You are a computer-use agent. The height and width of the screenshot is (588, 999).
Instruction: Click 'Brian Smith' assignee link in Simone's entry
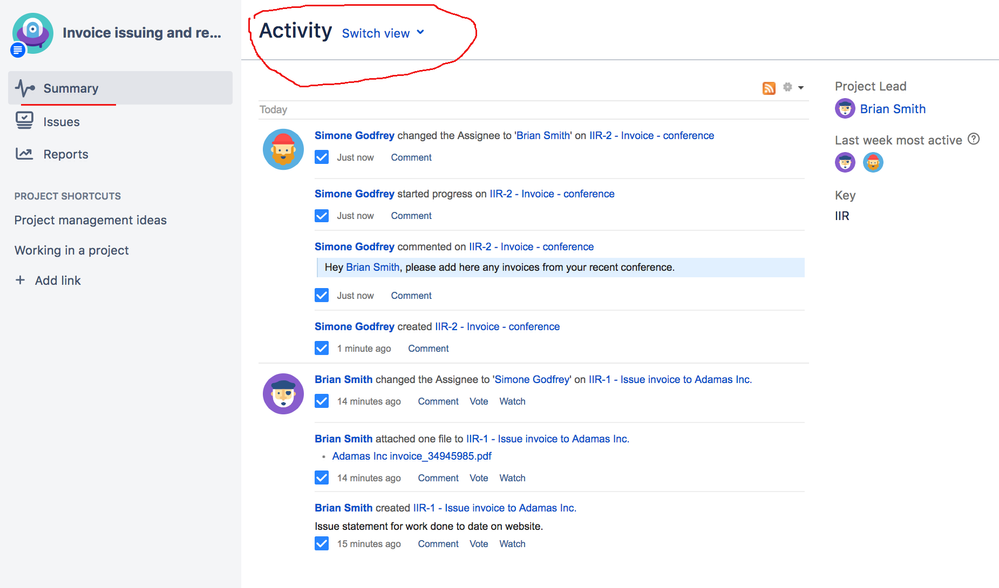point(543,135)
